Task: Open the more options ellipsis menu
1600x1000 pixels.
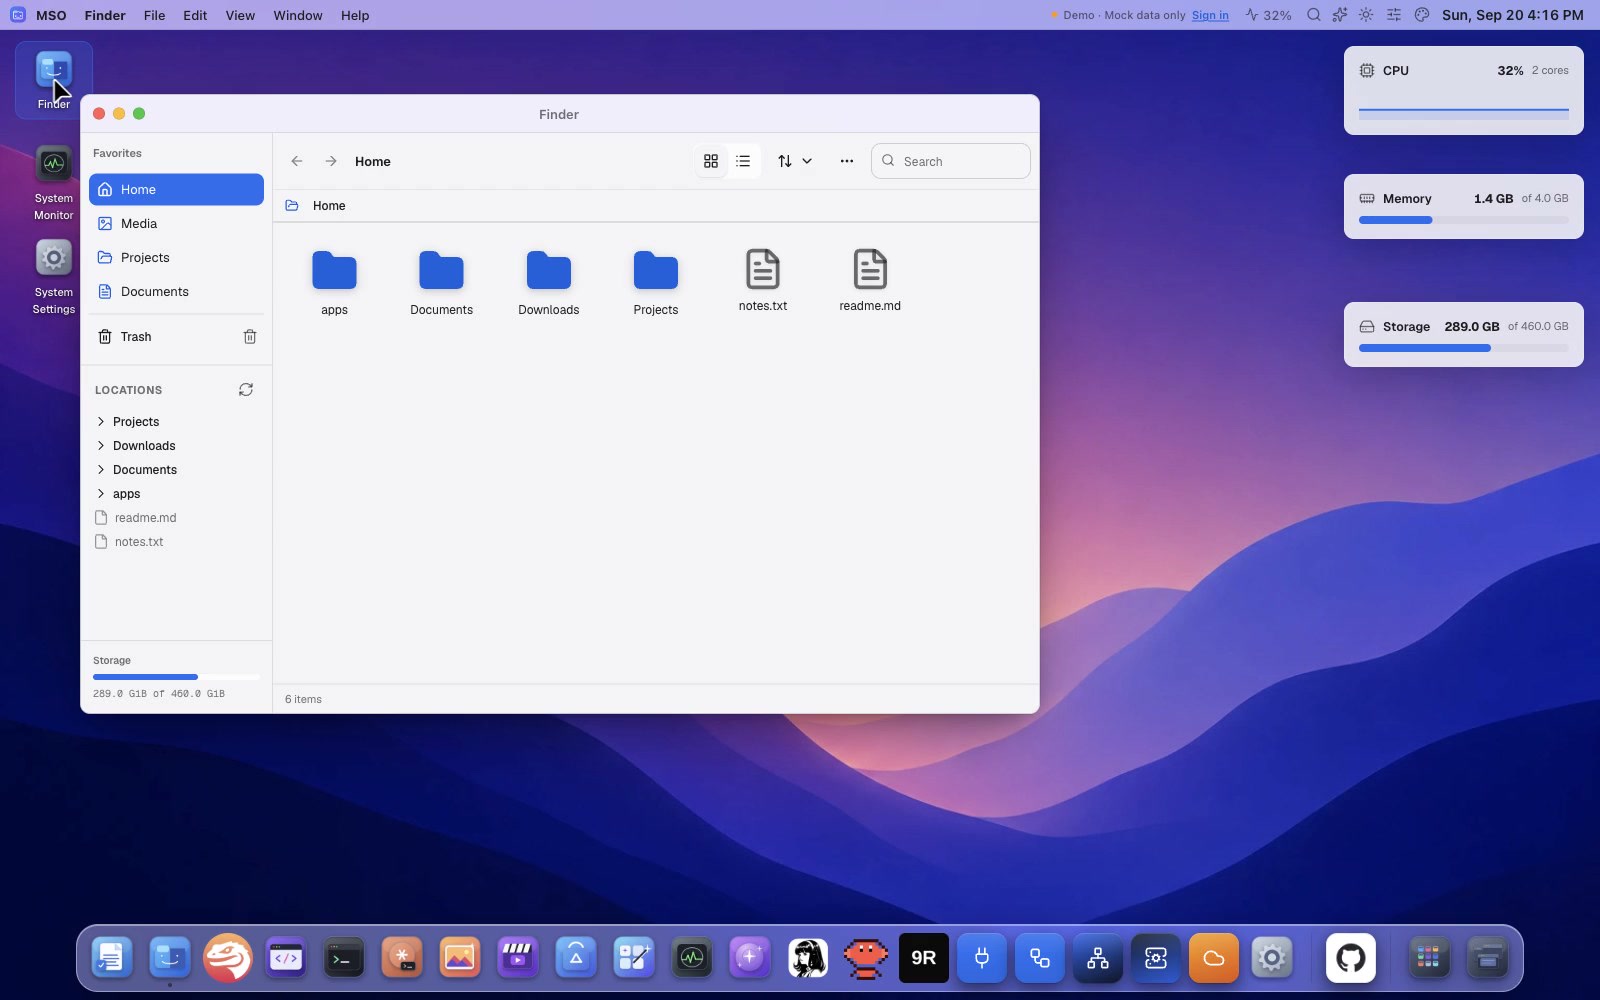Action: point(847,161)
